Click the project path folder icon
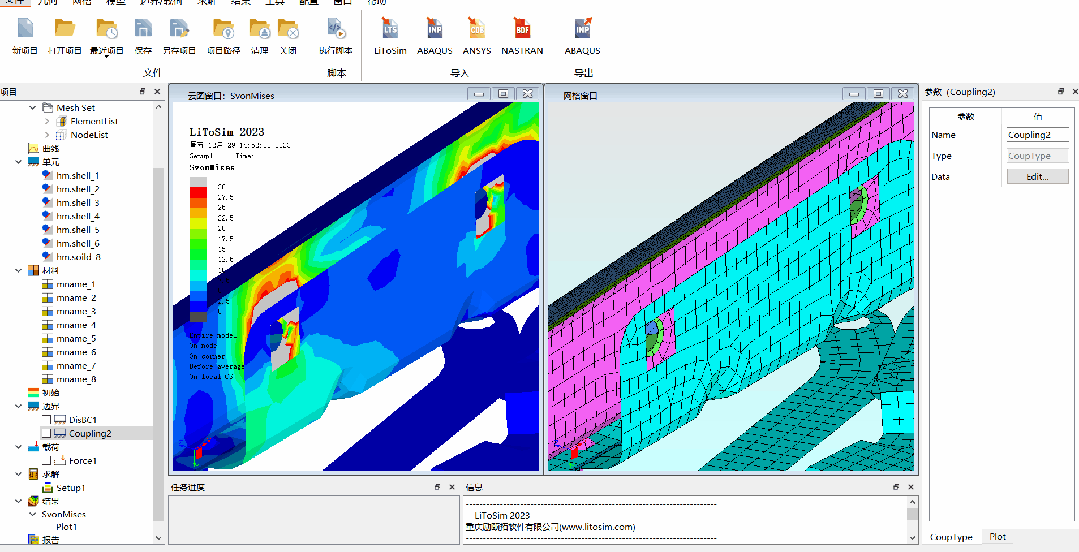The width and height of the screenshot is (1079, 552). (224, 28)
